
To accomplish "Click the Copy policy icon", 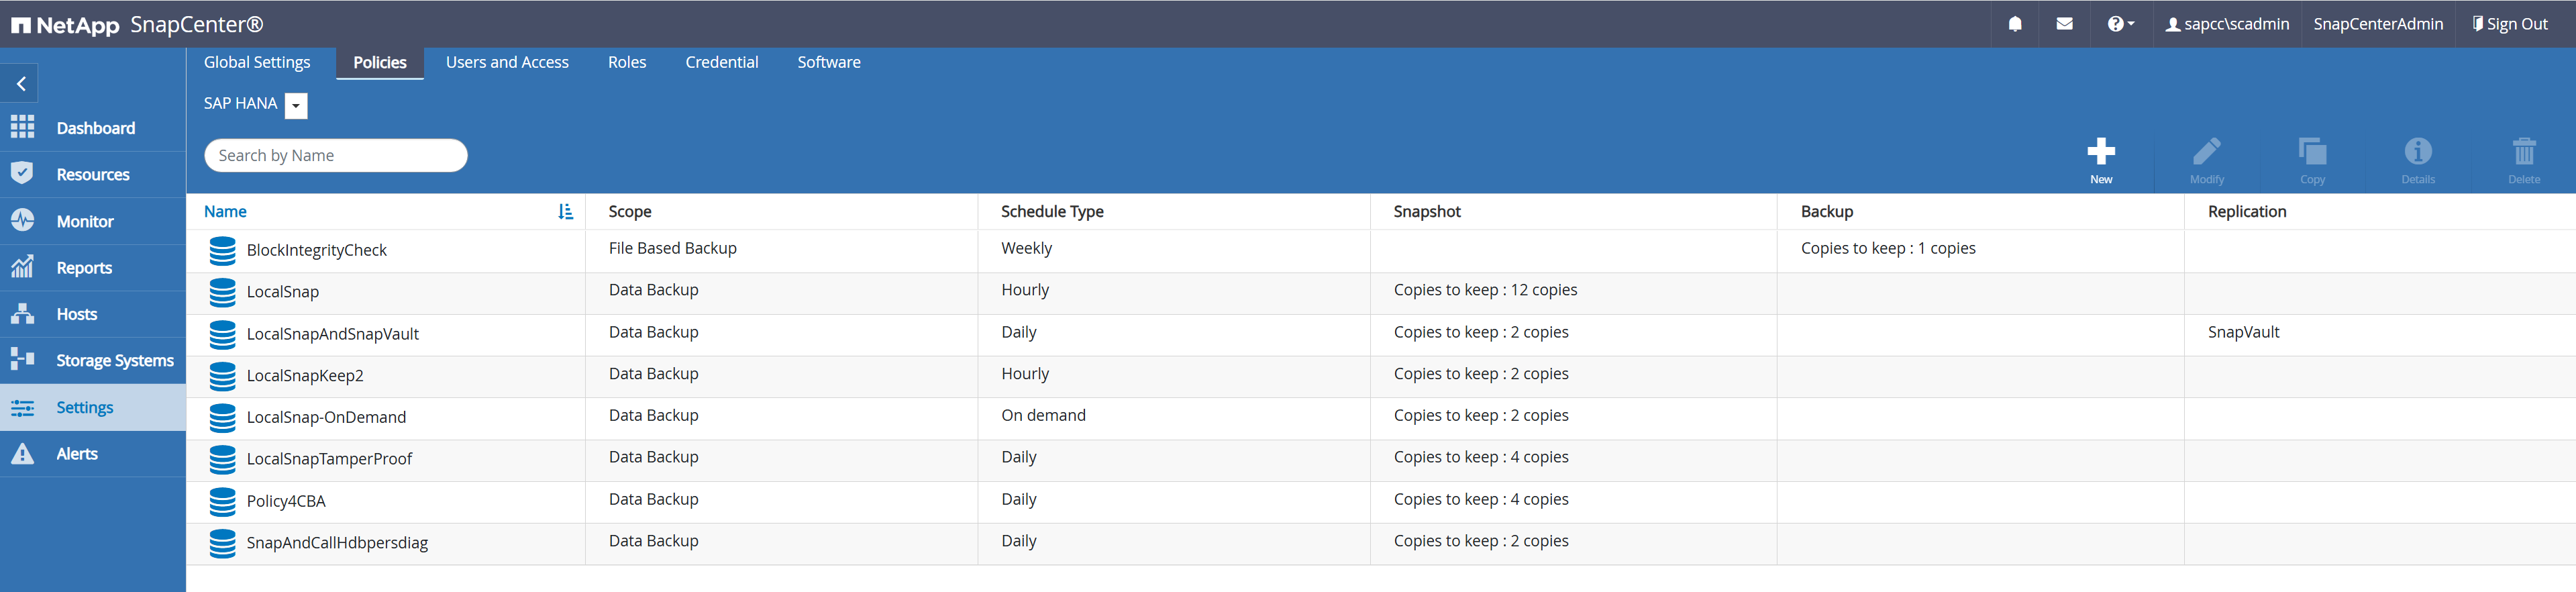I will click(2312, 152).
